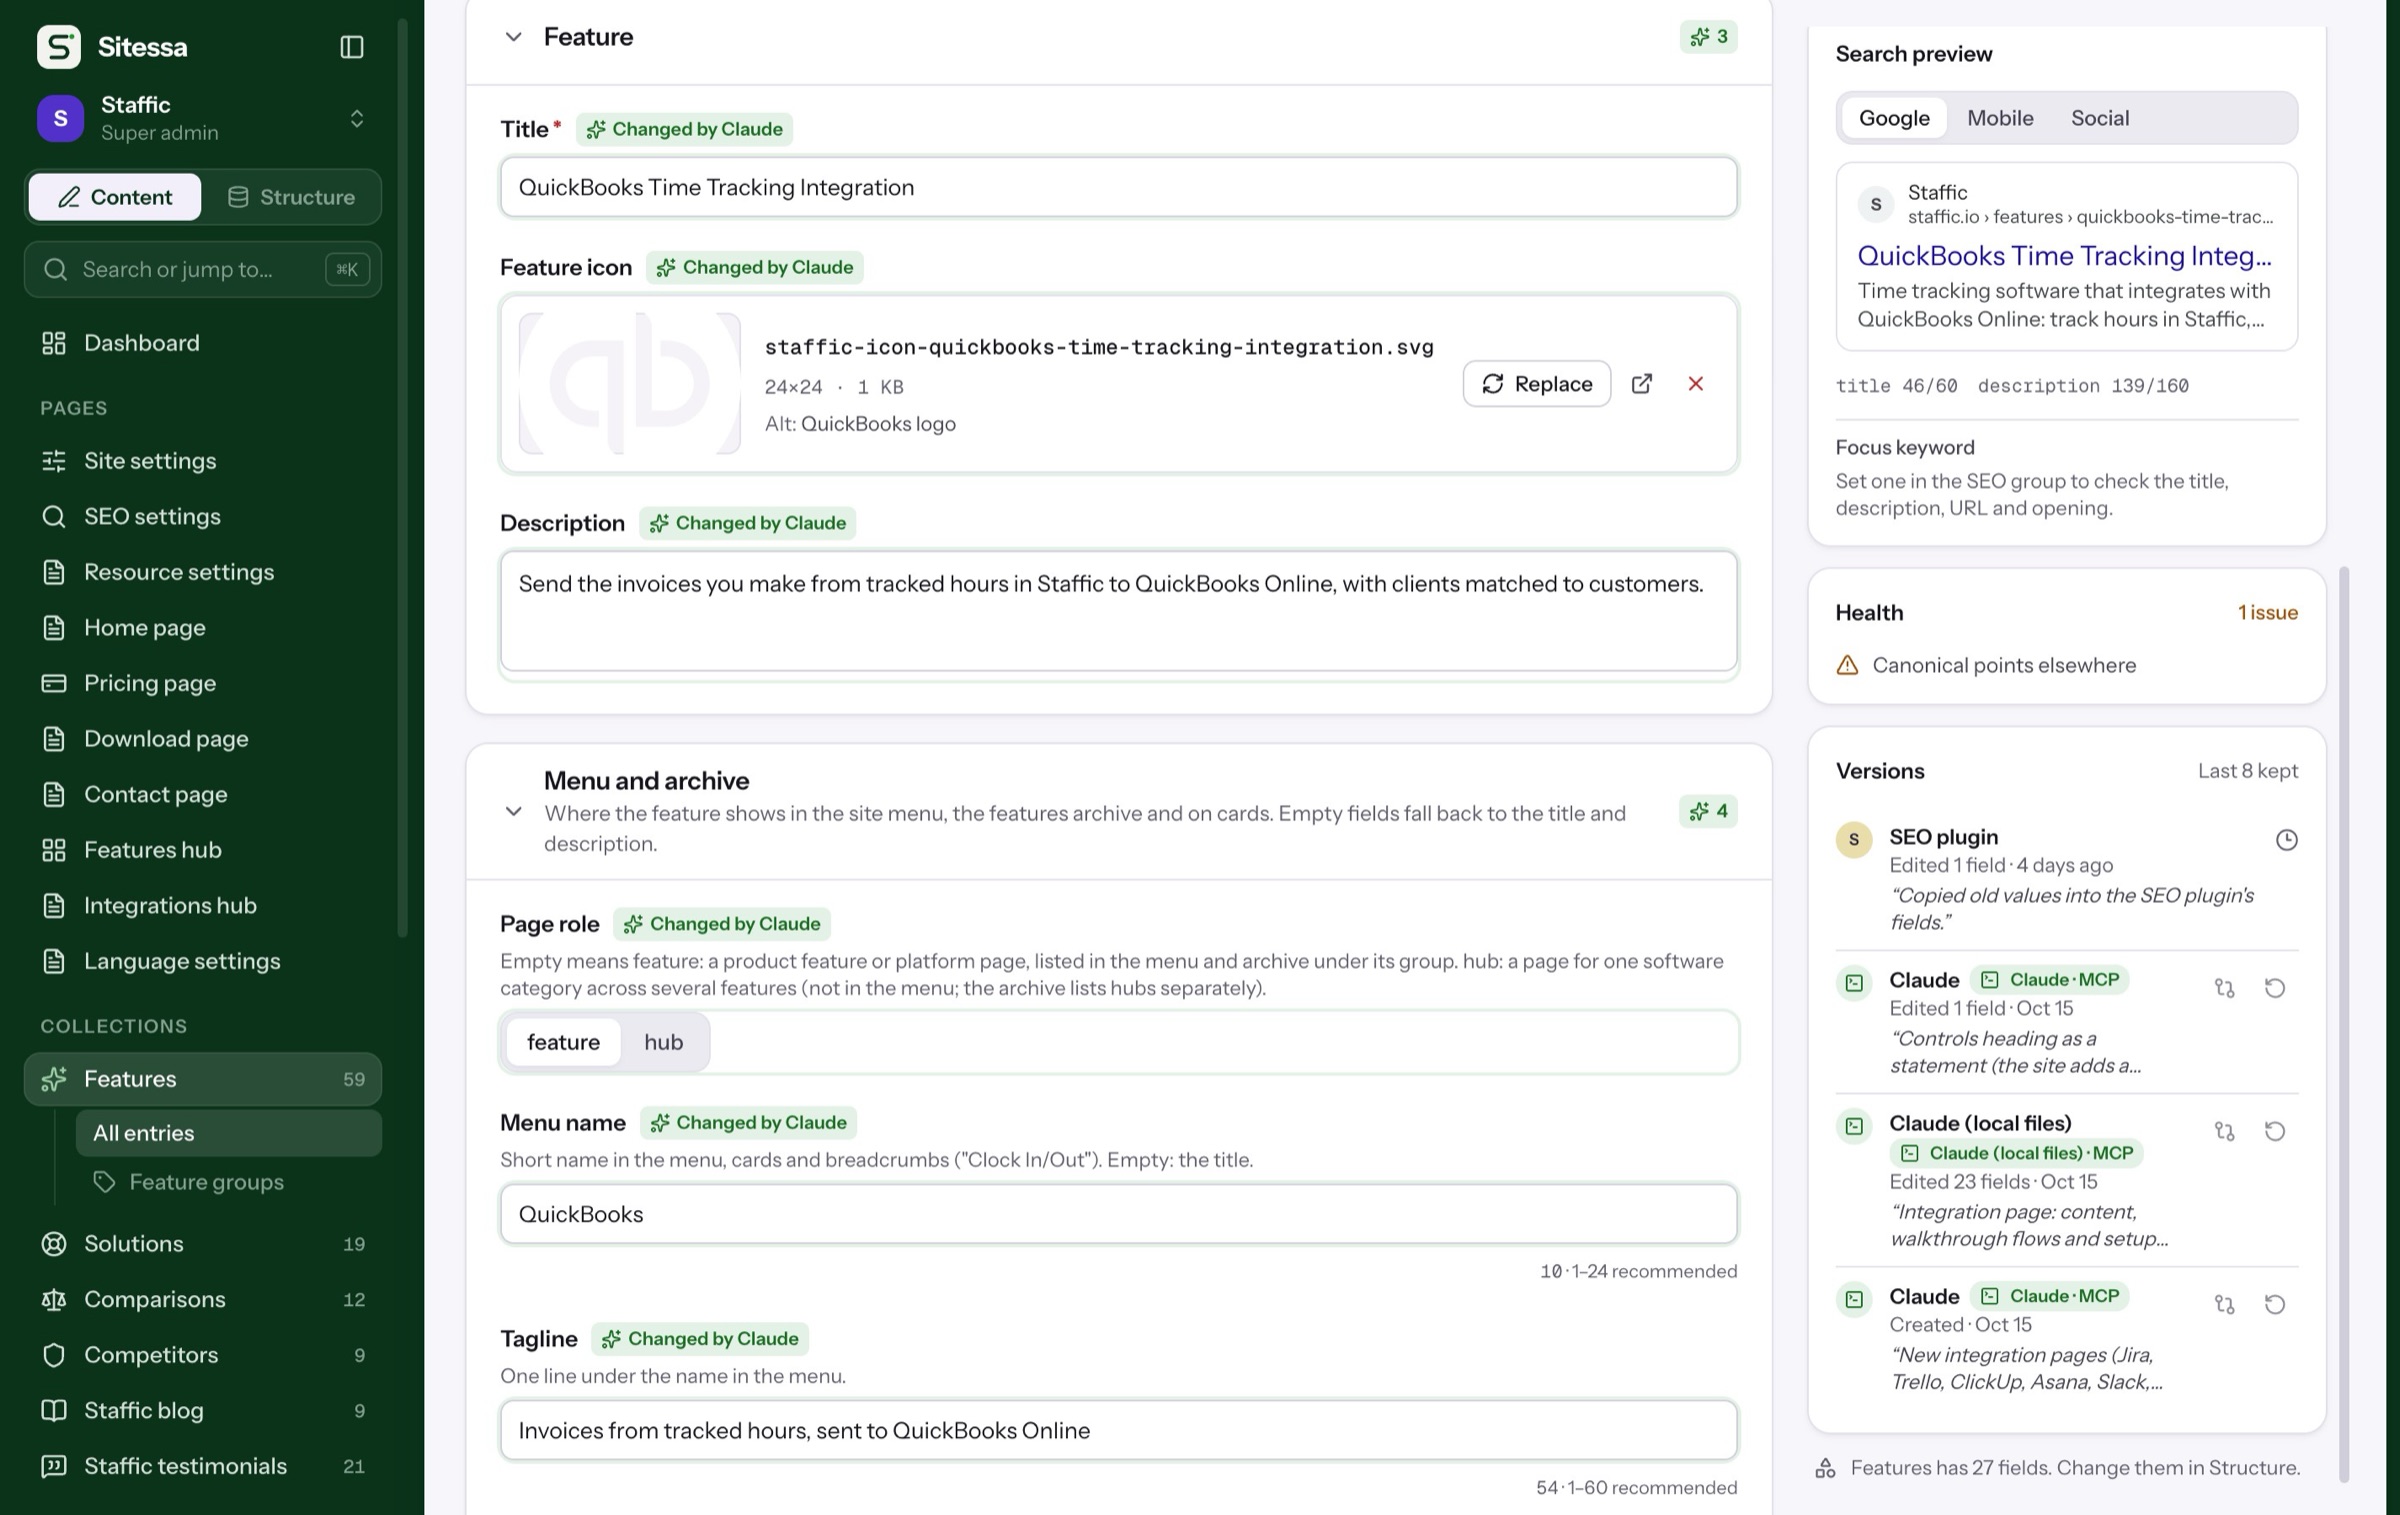Open the Solutions collection
The image size is (2400, 1515).
pos(203,1244)
